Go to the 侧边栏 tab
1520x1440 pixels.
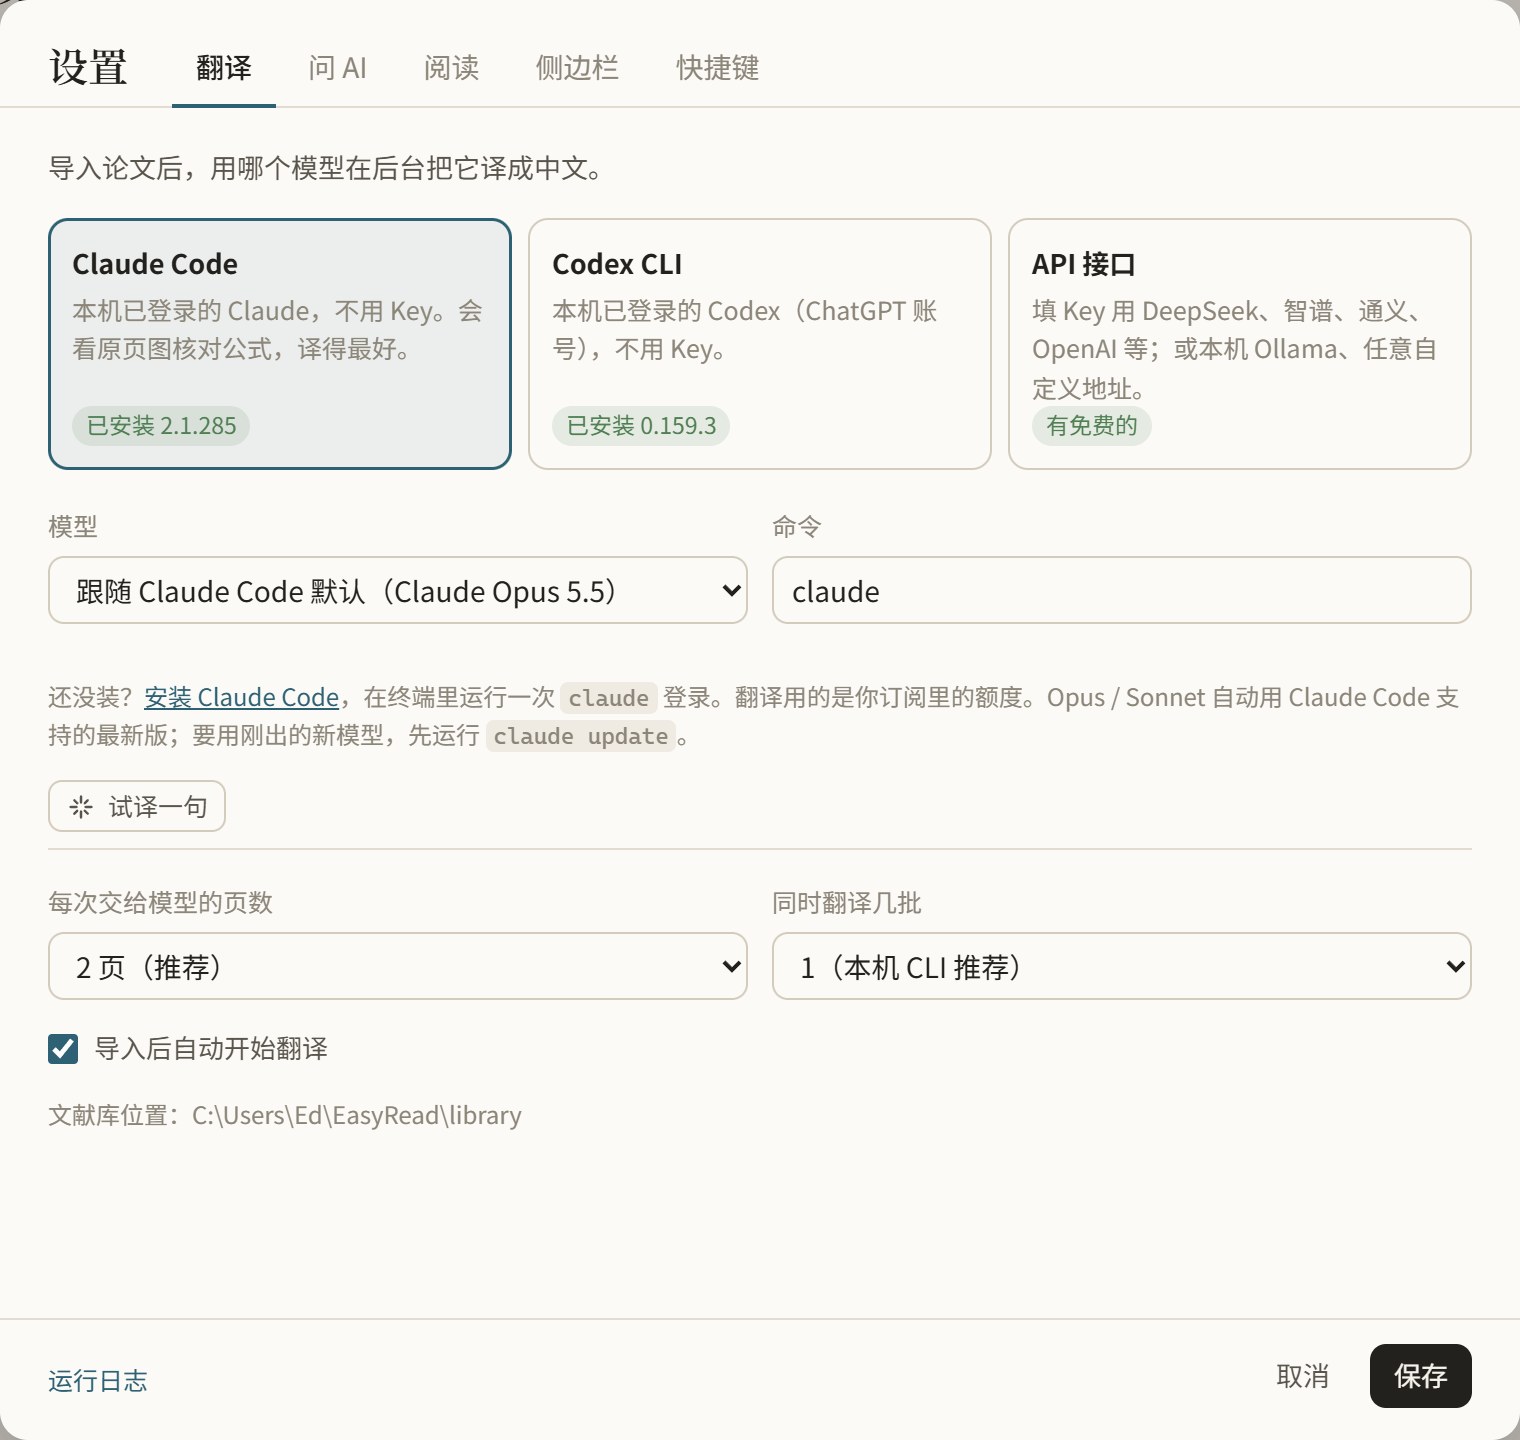pyautogui.click(x=577, y=68)
